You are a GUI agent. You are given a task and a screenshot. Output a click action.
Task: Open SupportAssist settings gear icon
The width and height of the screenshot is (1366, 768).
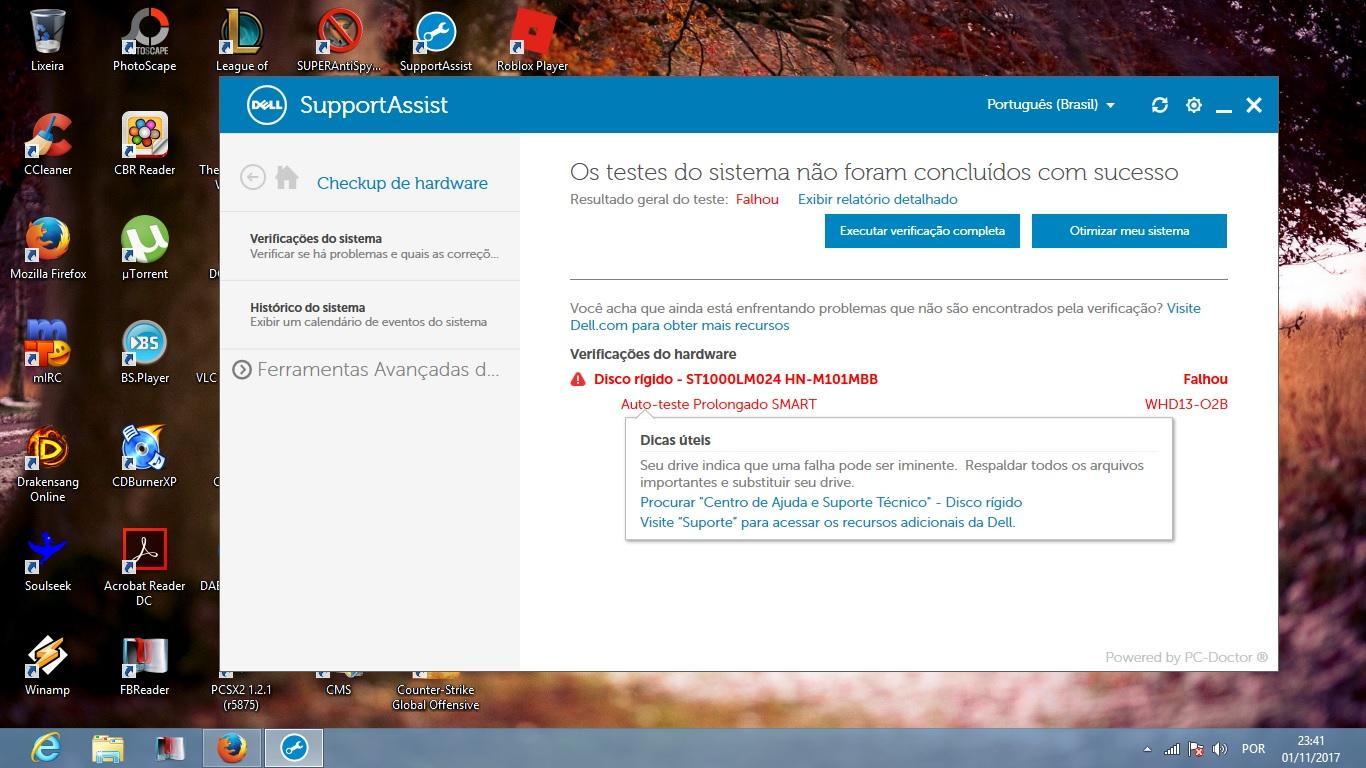pos(1193,105)
